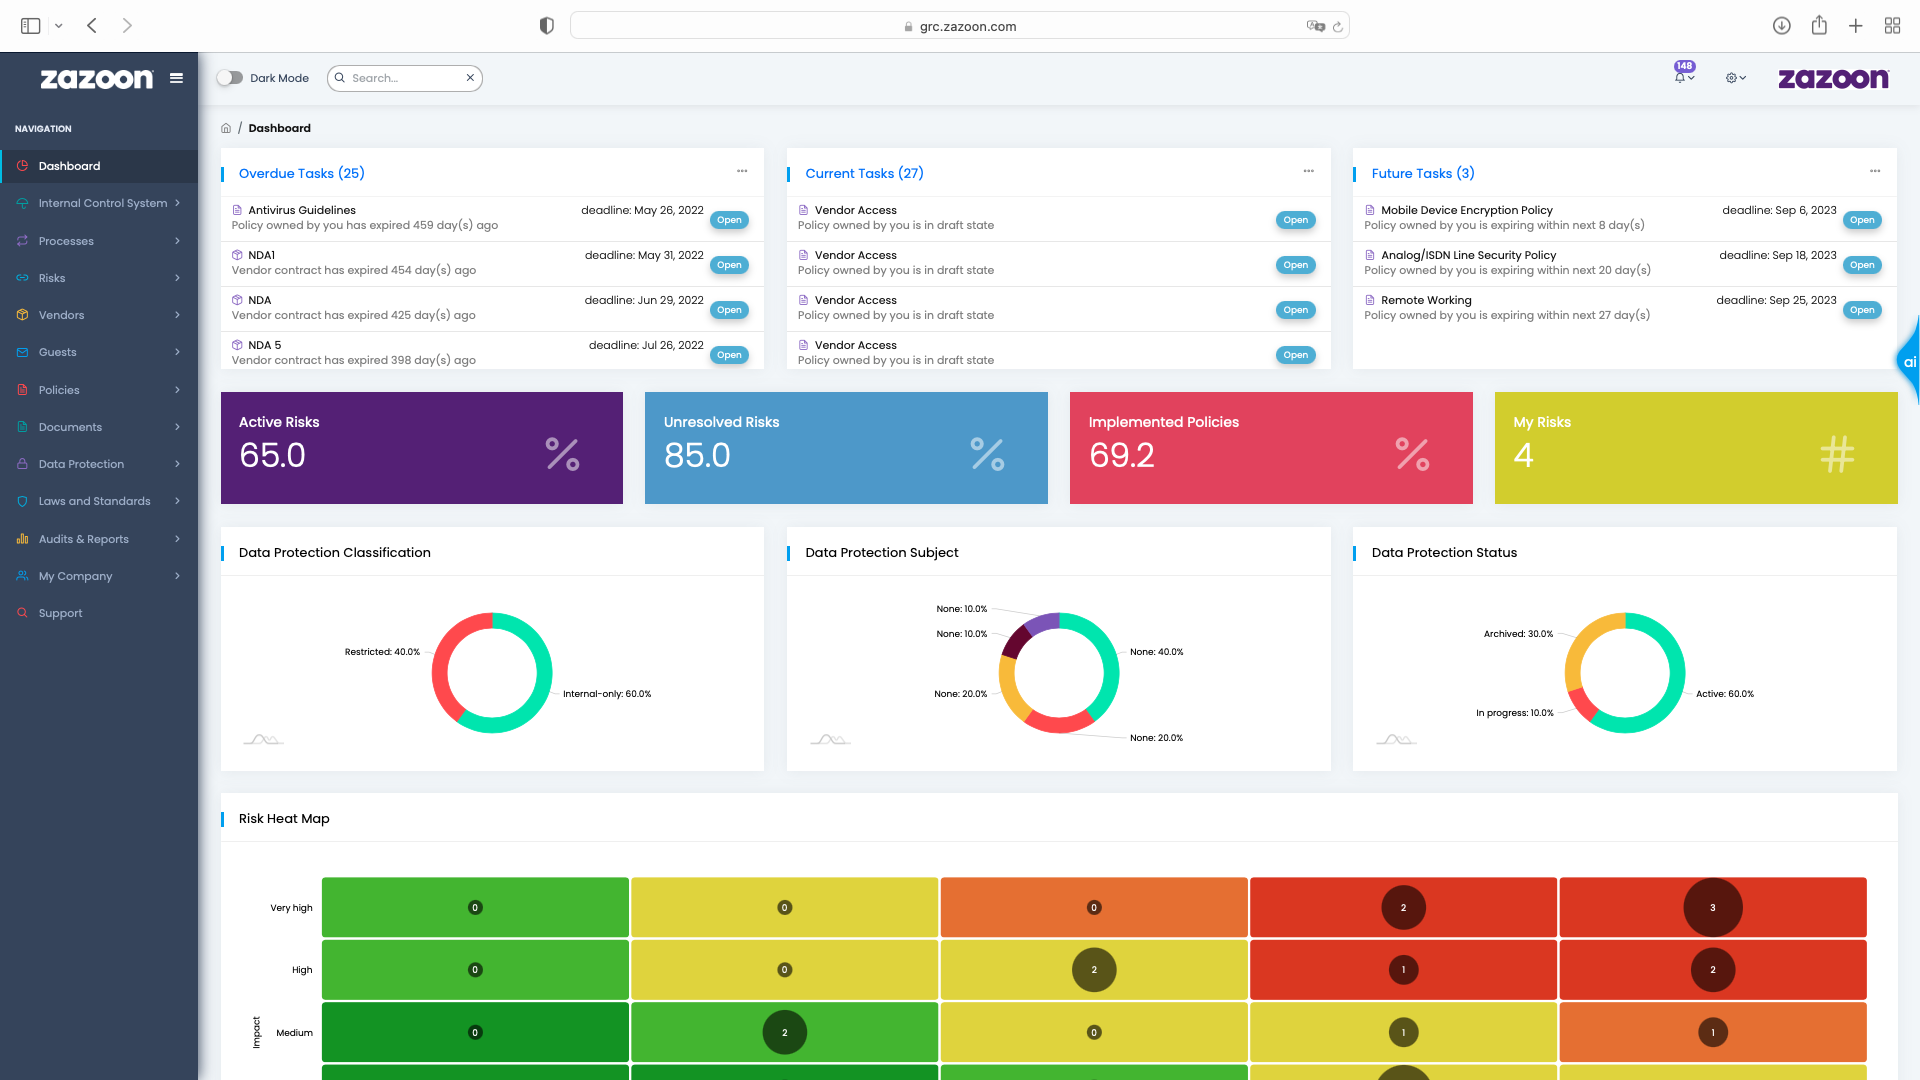
Task: Click inside the search input field
Action: pyautogui.click(x=400, y=78)
